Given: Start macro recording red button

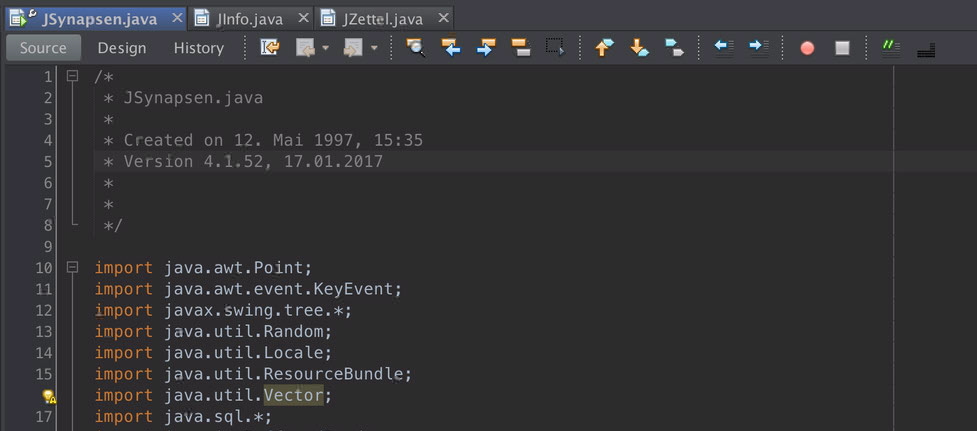Looking at the screenshot, I should coord(807,48).
